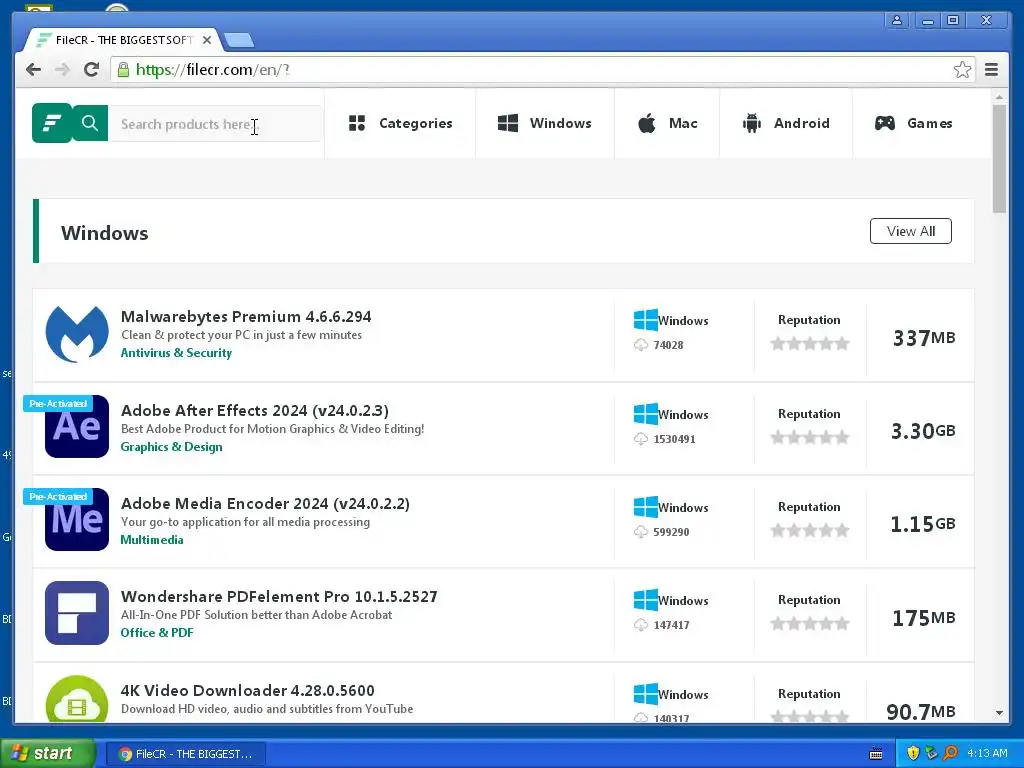Click the 337MB size text
This screenshot has height=768, width=1024.
pos(924,338)
